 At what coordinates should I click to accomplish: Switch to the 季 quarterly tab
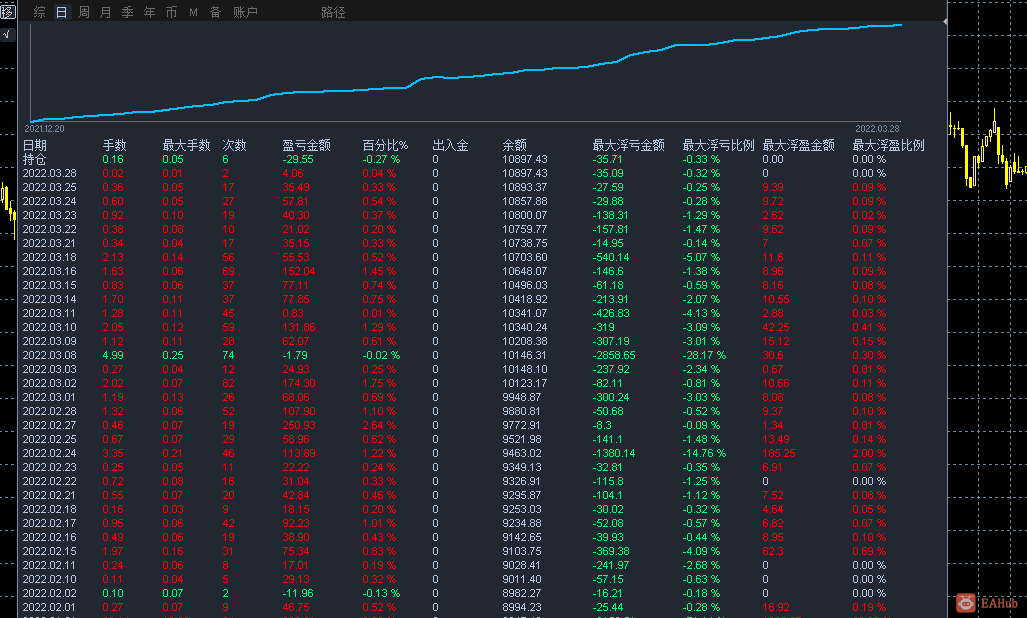pos(128,12)
